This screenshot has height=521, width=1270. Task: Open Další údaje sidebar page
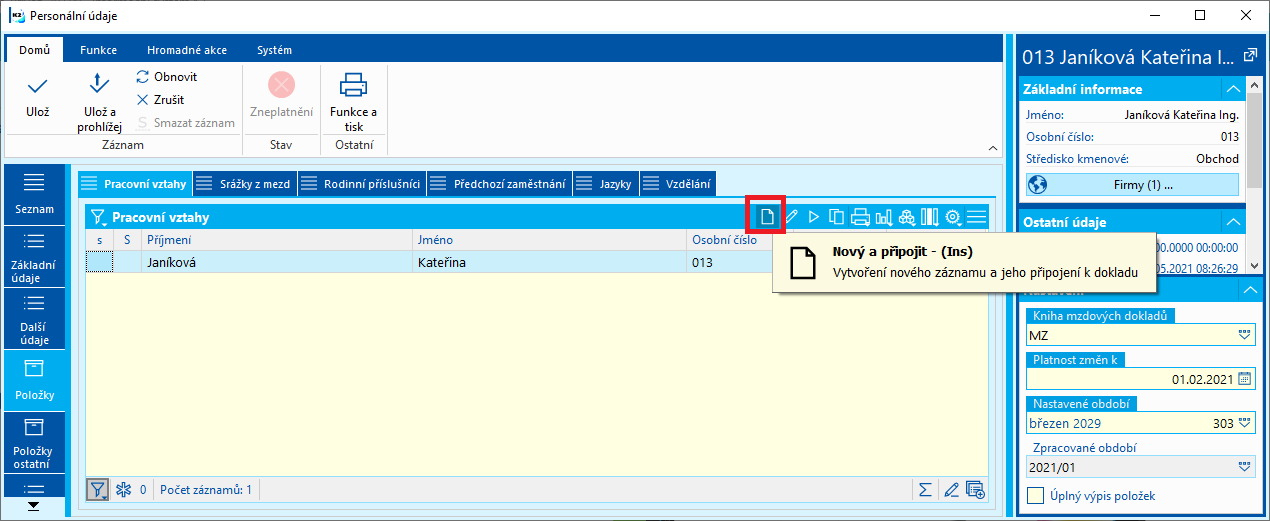click(x=35, y=319)
